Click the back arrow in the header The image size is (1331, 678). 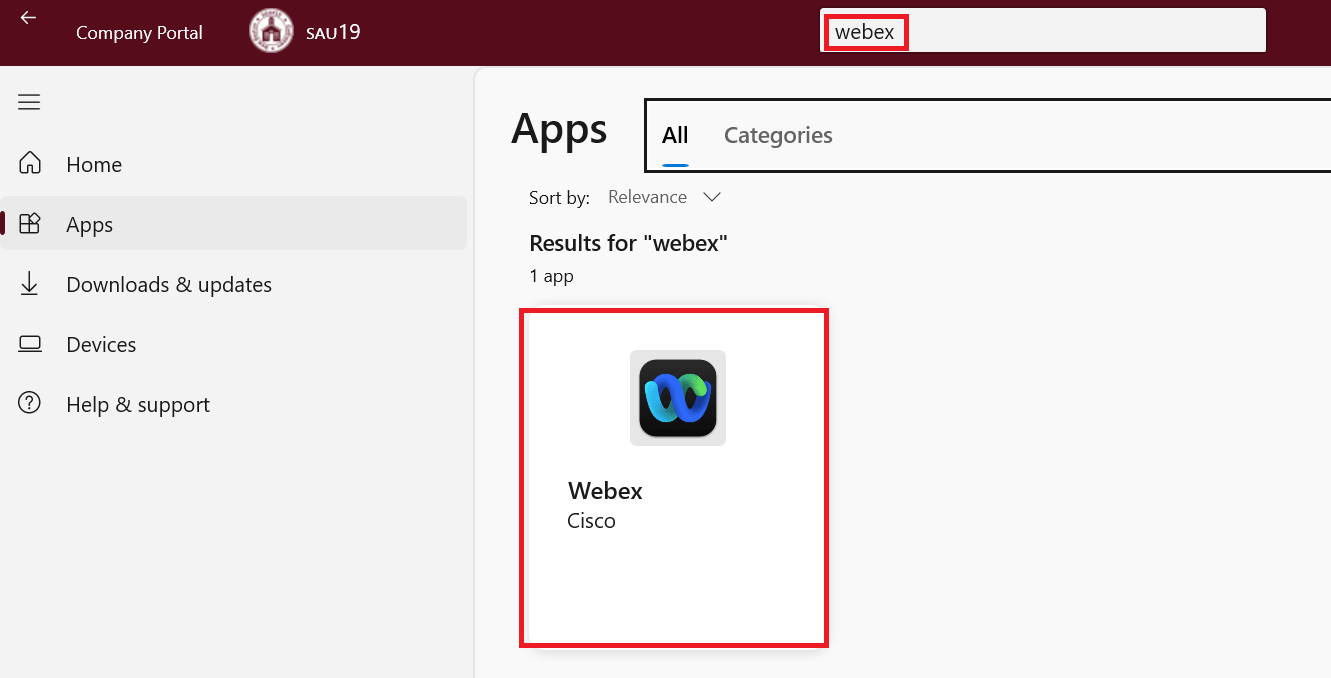coord(28,18)
